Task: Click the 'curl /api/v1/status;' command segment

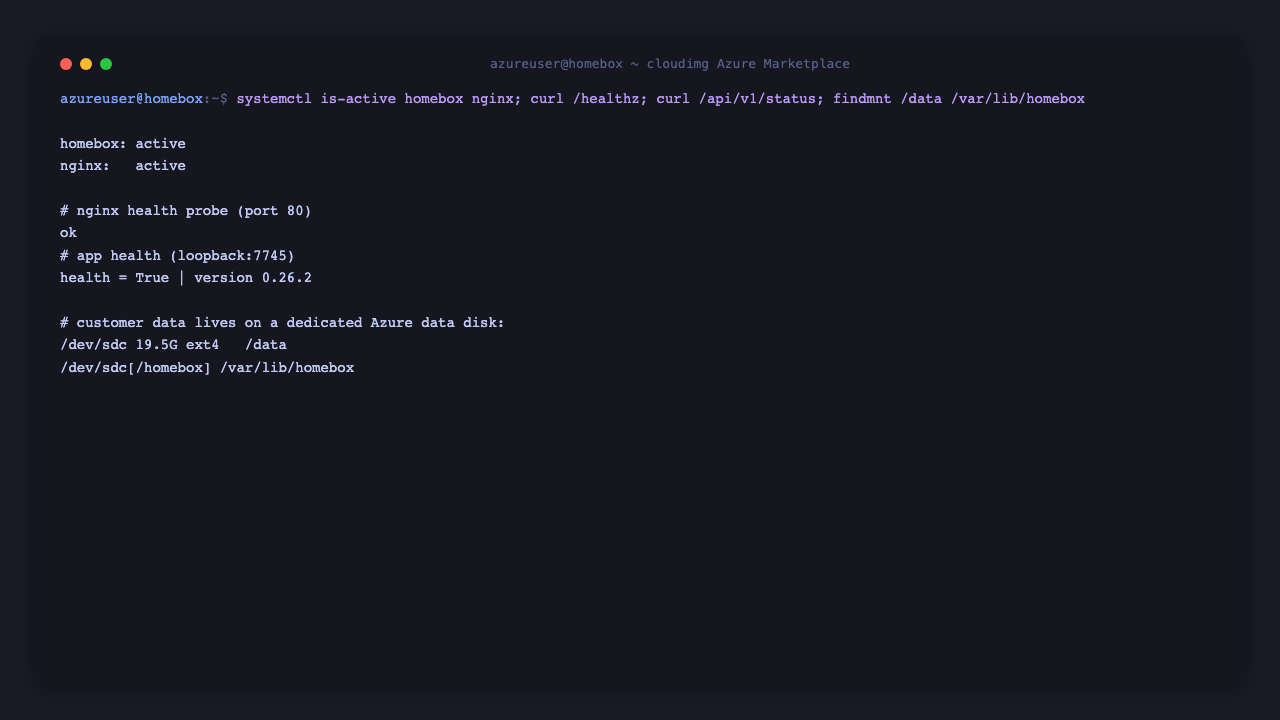Action: click(740, 99)
